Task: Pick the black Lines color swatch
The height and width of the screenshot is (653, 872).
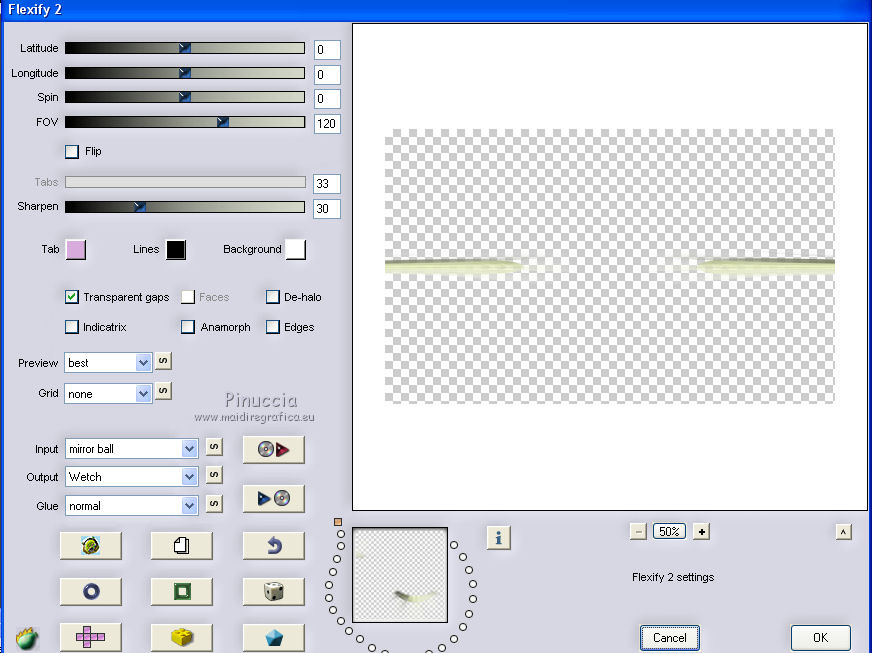Action: (x=176, y=250)
